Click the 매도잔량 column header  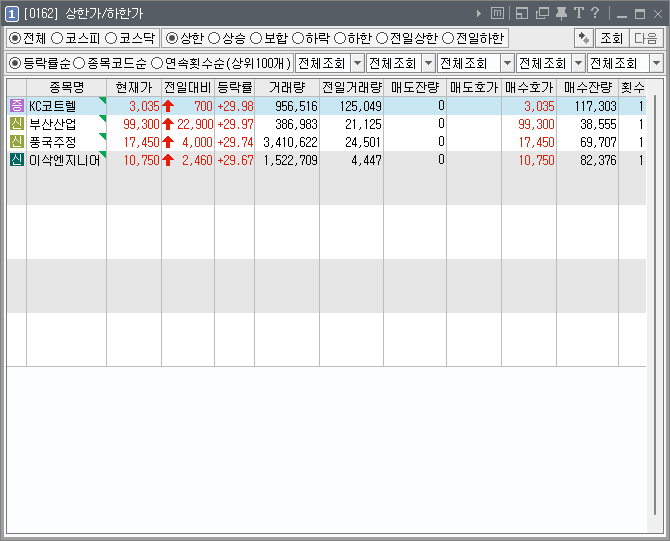[415, 88]
